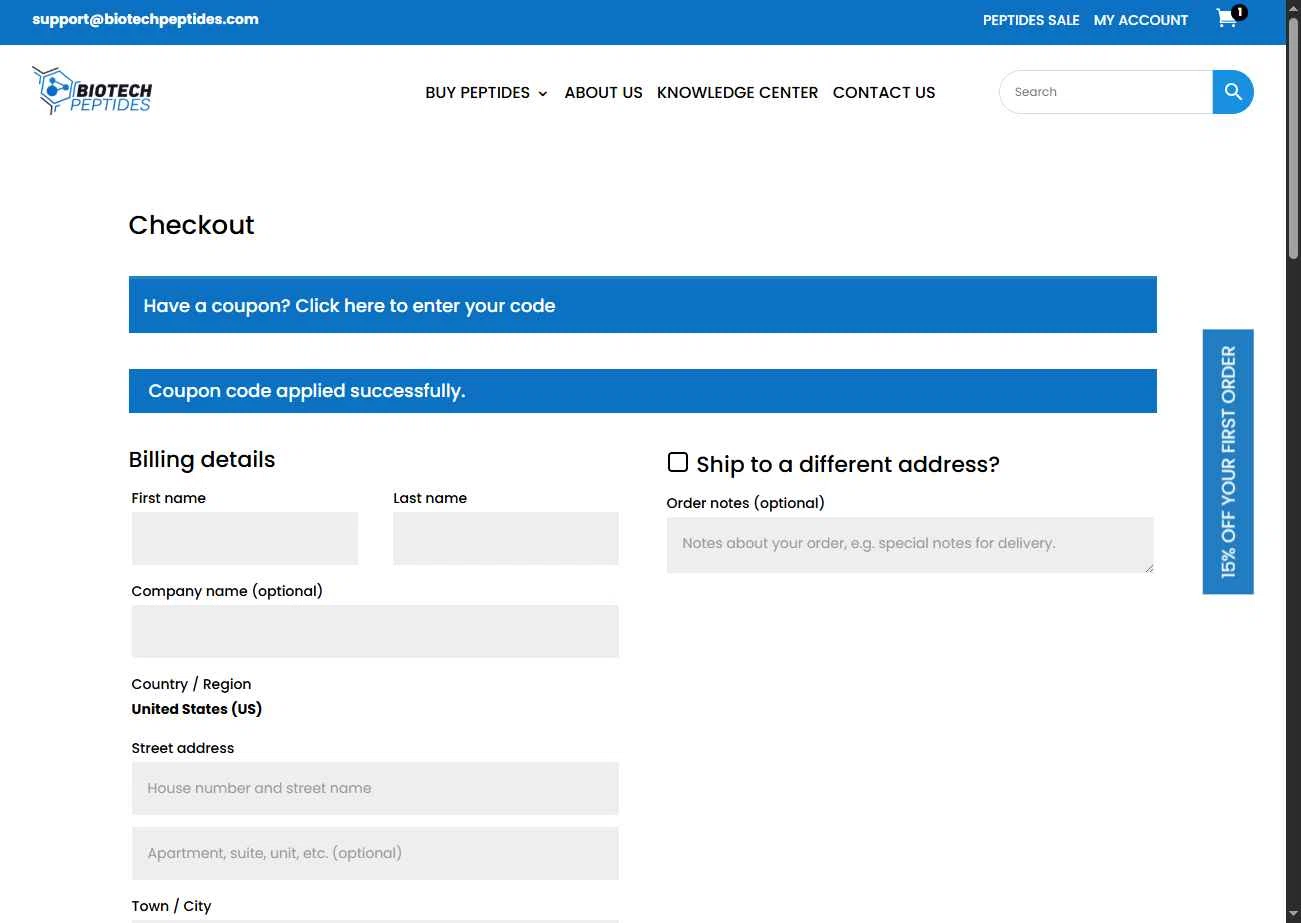Click the House number and street name field
This screenshot has height=923, width=1301.
[375, 789]
